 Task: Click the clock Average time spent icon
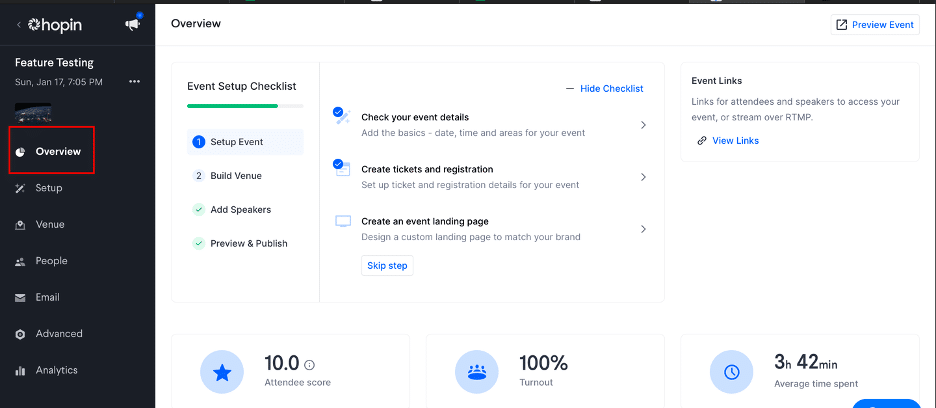(x=731, y=372)
